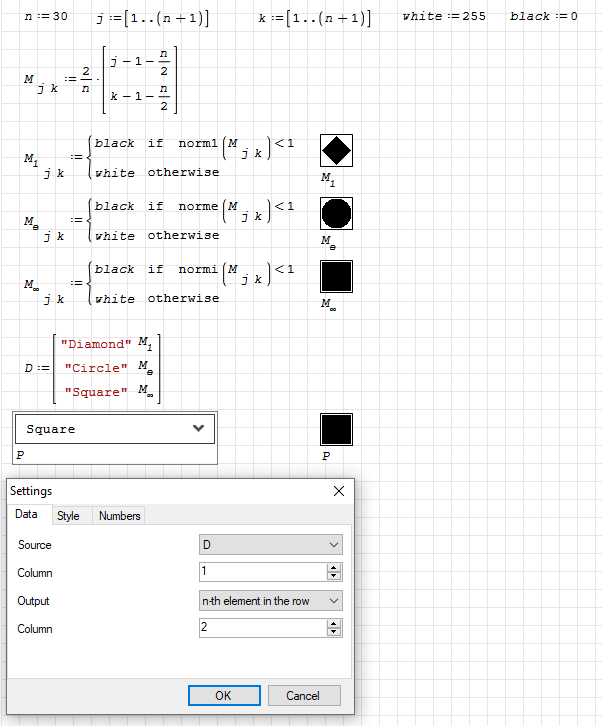602x726 pixels.
Task: Decrement the second Column spinner down arrow
Action: (x=334, y=633)
